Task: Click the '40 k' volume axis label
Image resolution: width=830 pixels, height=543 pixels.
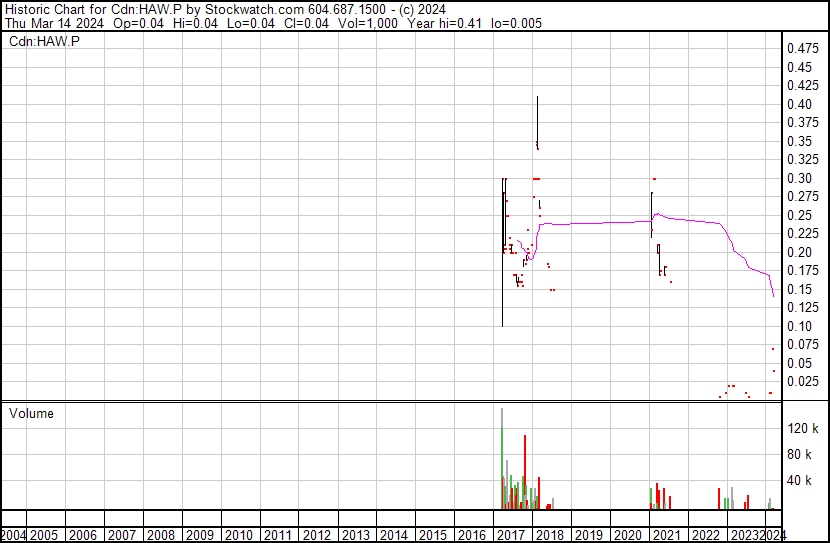Action: pyautogui.click(x=799, y=480)
